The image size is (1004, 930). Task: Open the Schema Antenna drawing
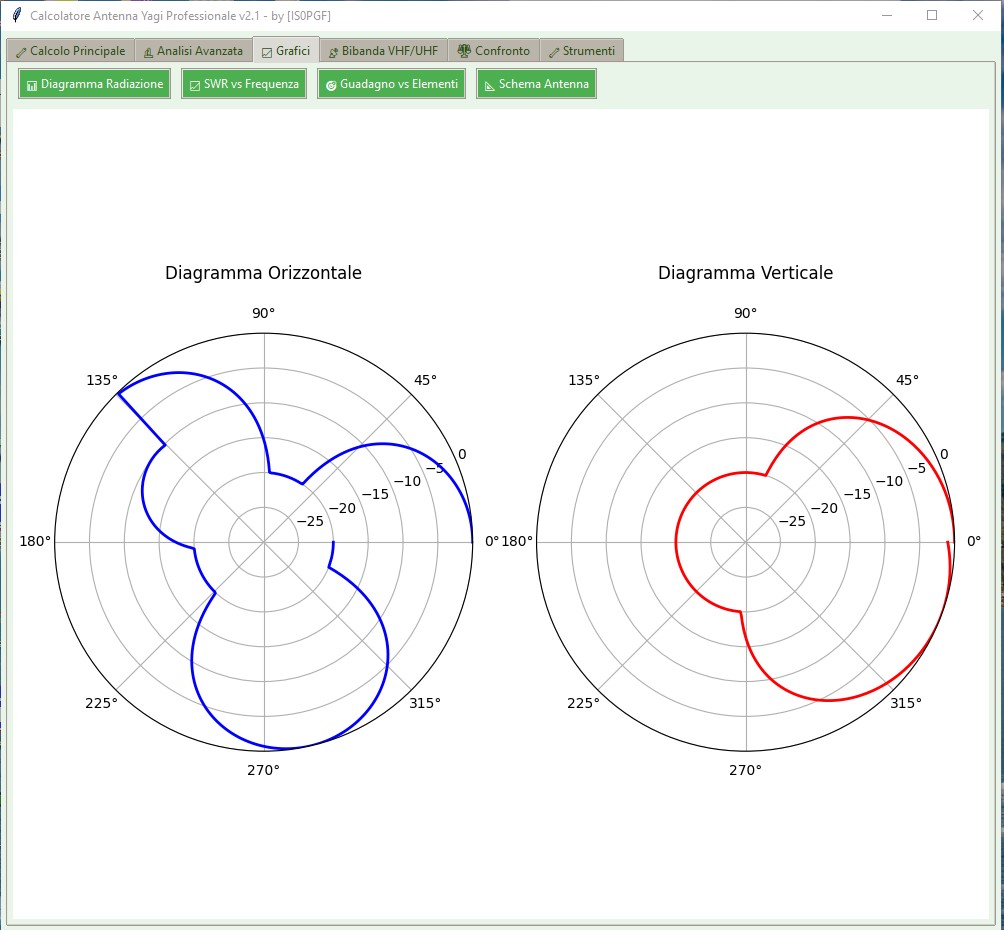point(536,84)
